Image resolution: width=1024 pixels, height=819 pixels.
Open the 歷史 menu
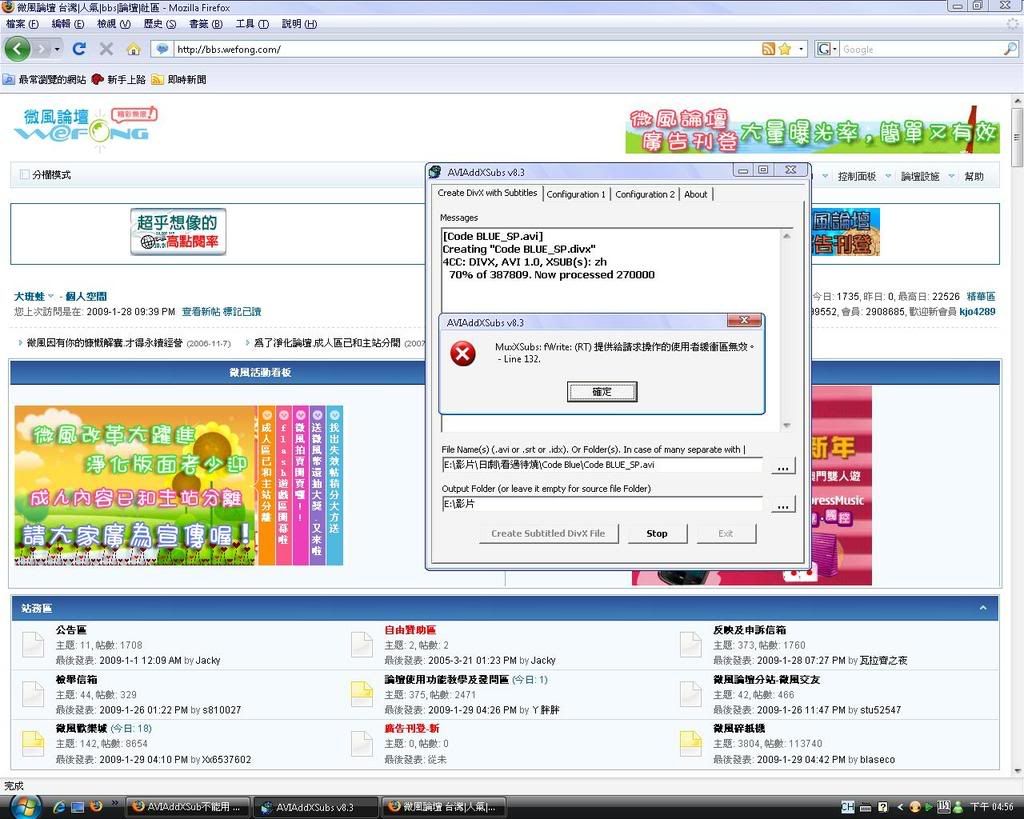[x=160, y=24]
